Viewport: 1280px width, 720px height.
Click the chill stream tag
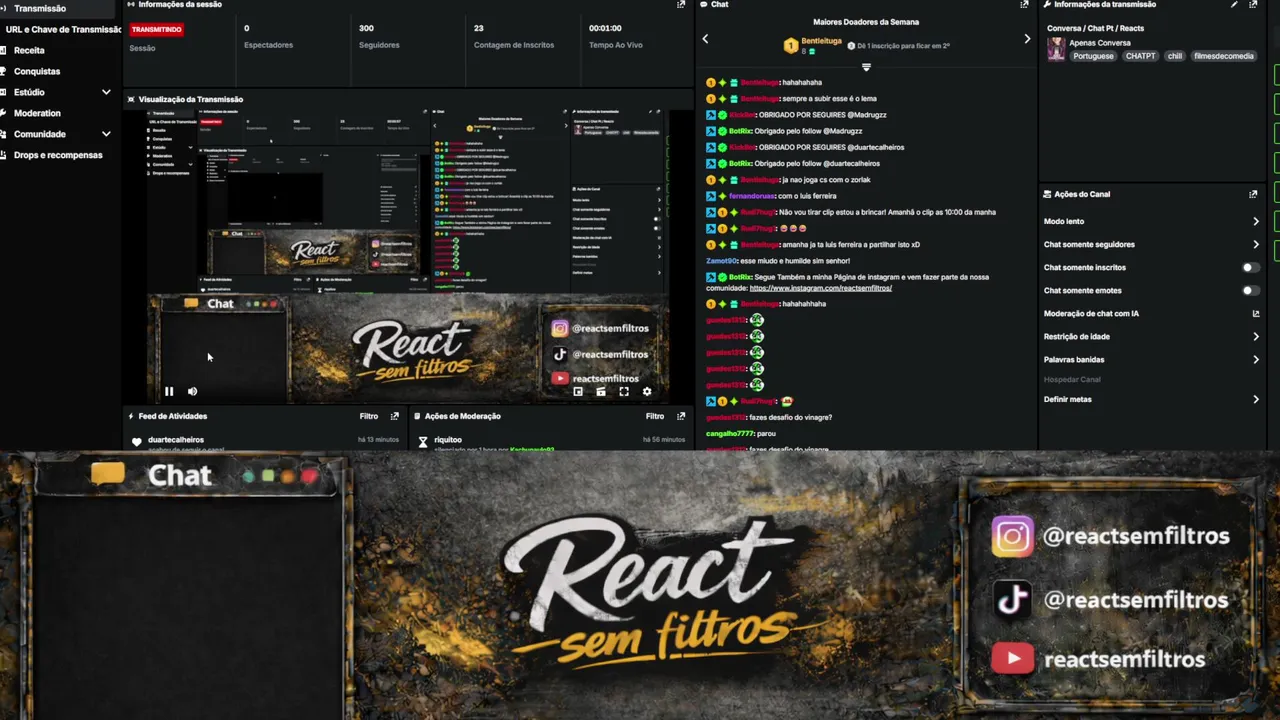point(1174,56)
